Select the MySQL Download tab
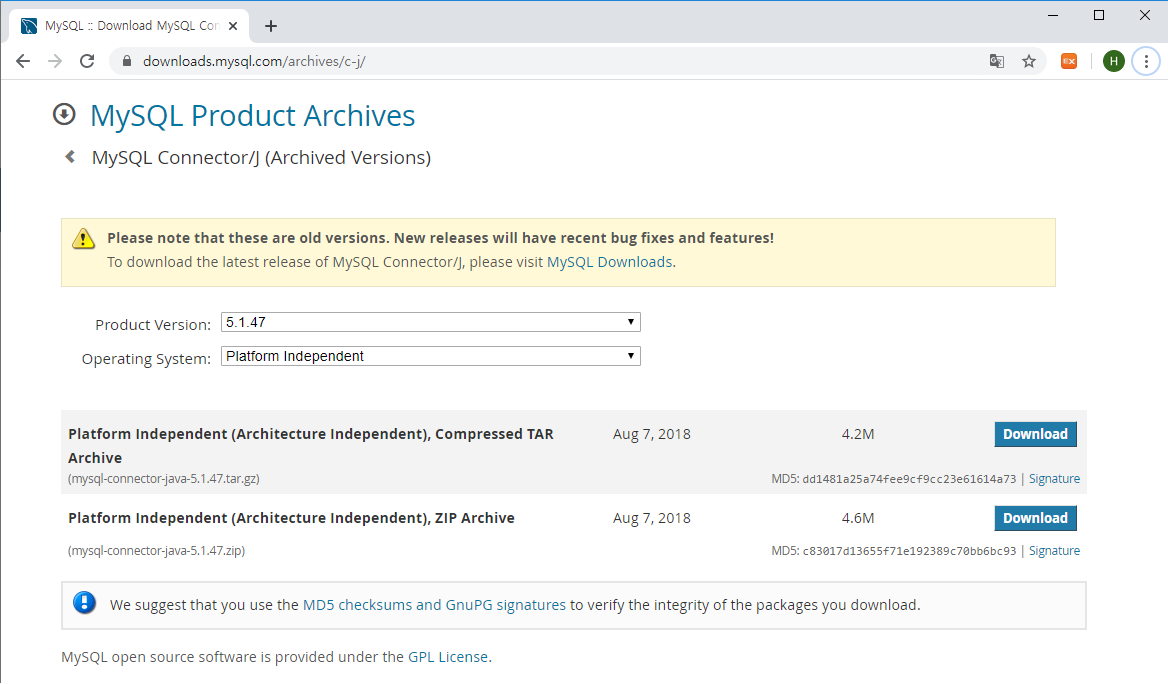The height and width of the screenshot is (684, 1168). [x=131, y=26]
